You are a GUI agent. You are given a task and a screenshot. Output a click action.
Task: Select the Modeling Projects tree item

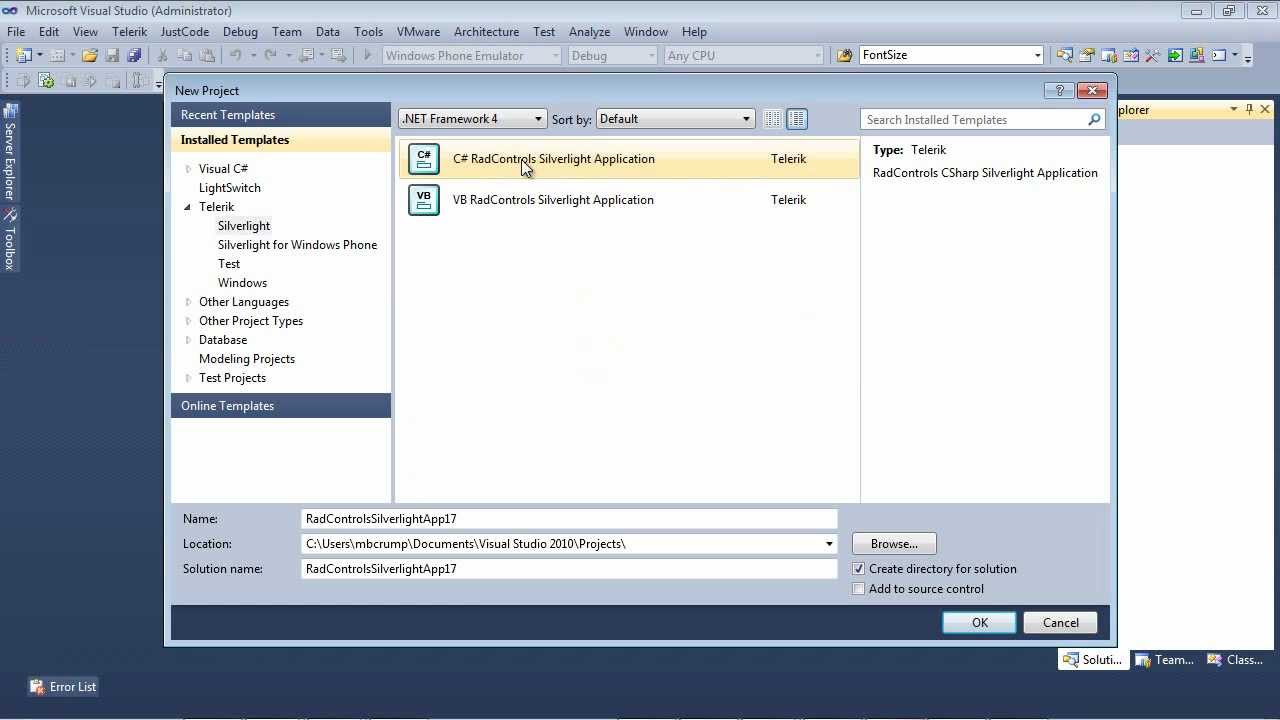pyautogui.click(x=246, y=359)
